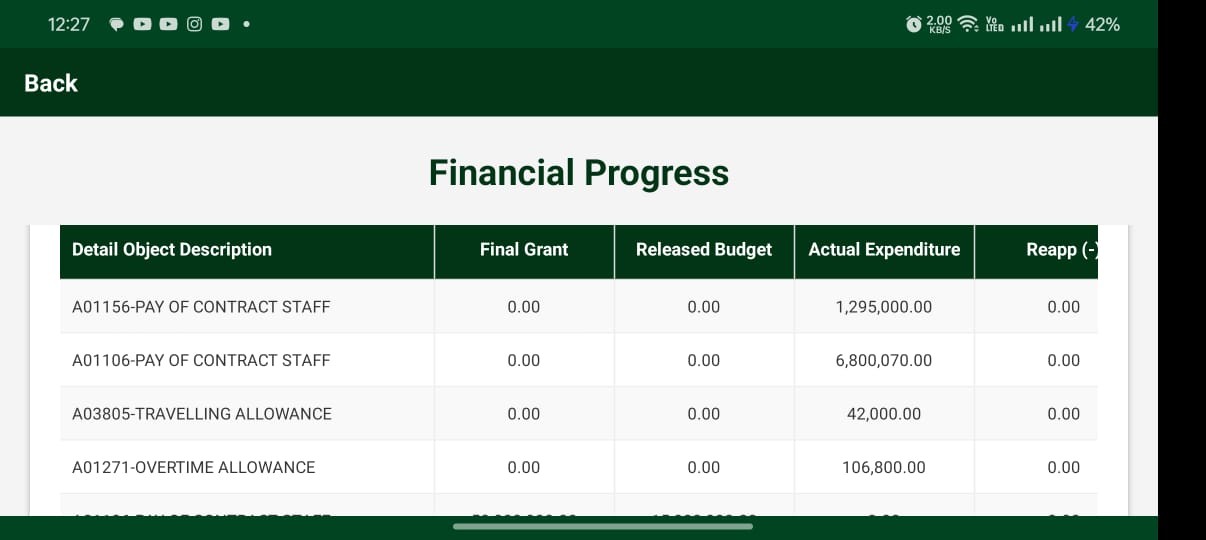
Task: Open the A01271-OVERTIME ALLOWANCE row
Action: click(x=579, y=467)
